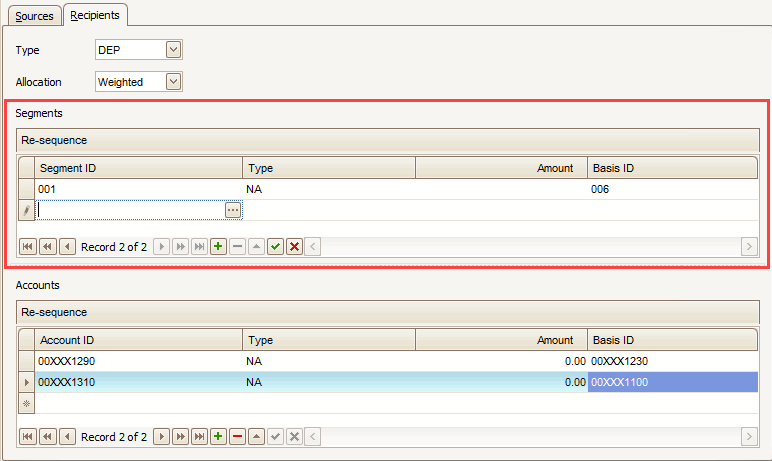Cancel Segments edit with red X icon

tap(294, 247)
